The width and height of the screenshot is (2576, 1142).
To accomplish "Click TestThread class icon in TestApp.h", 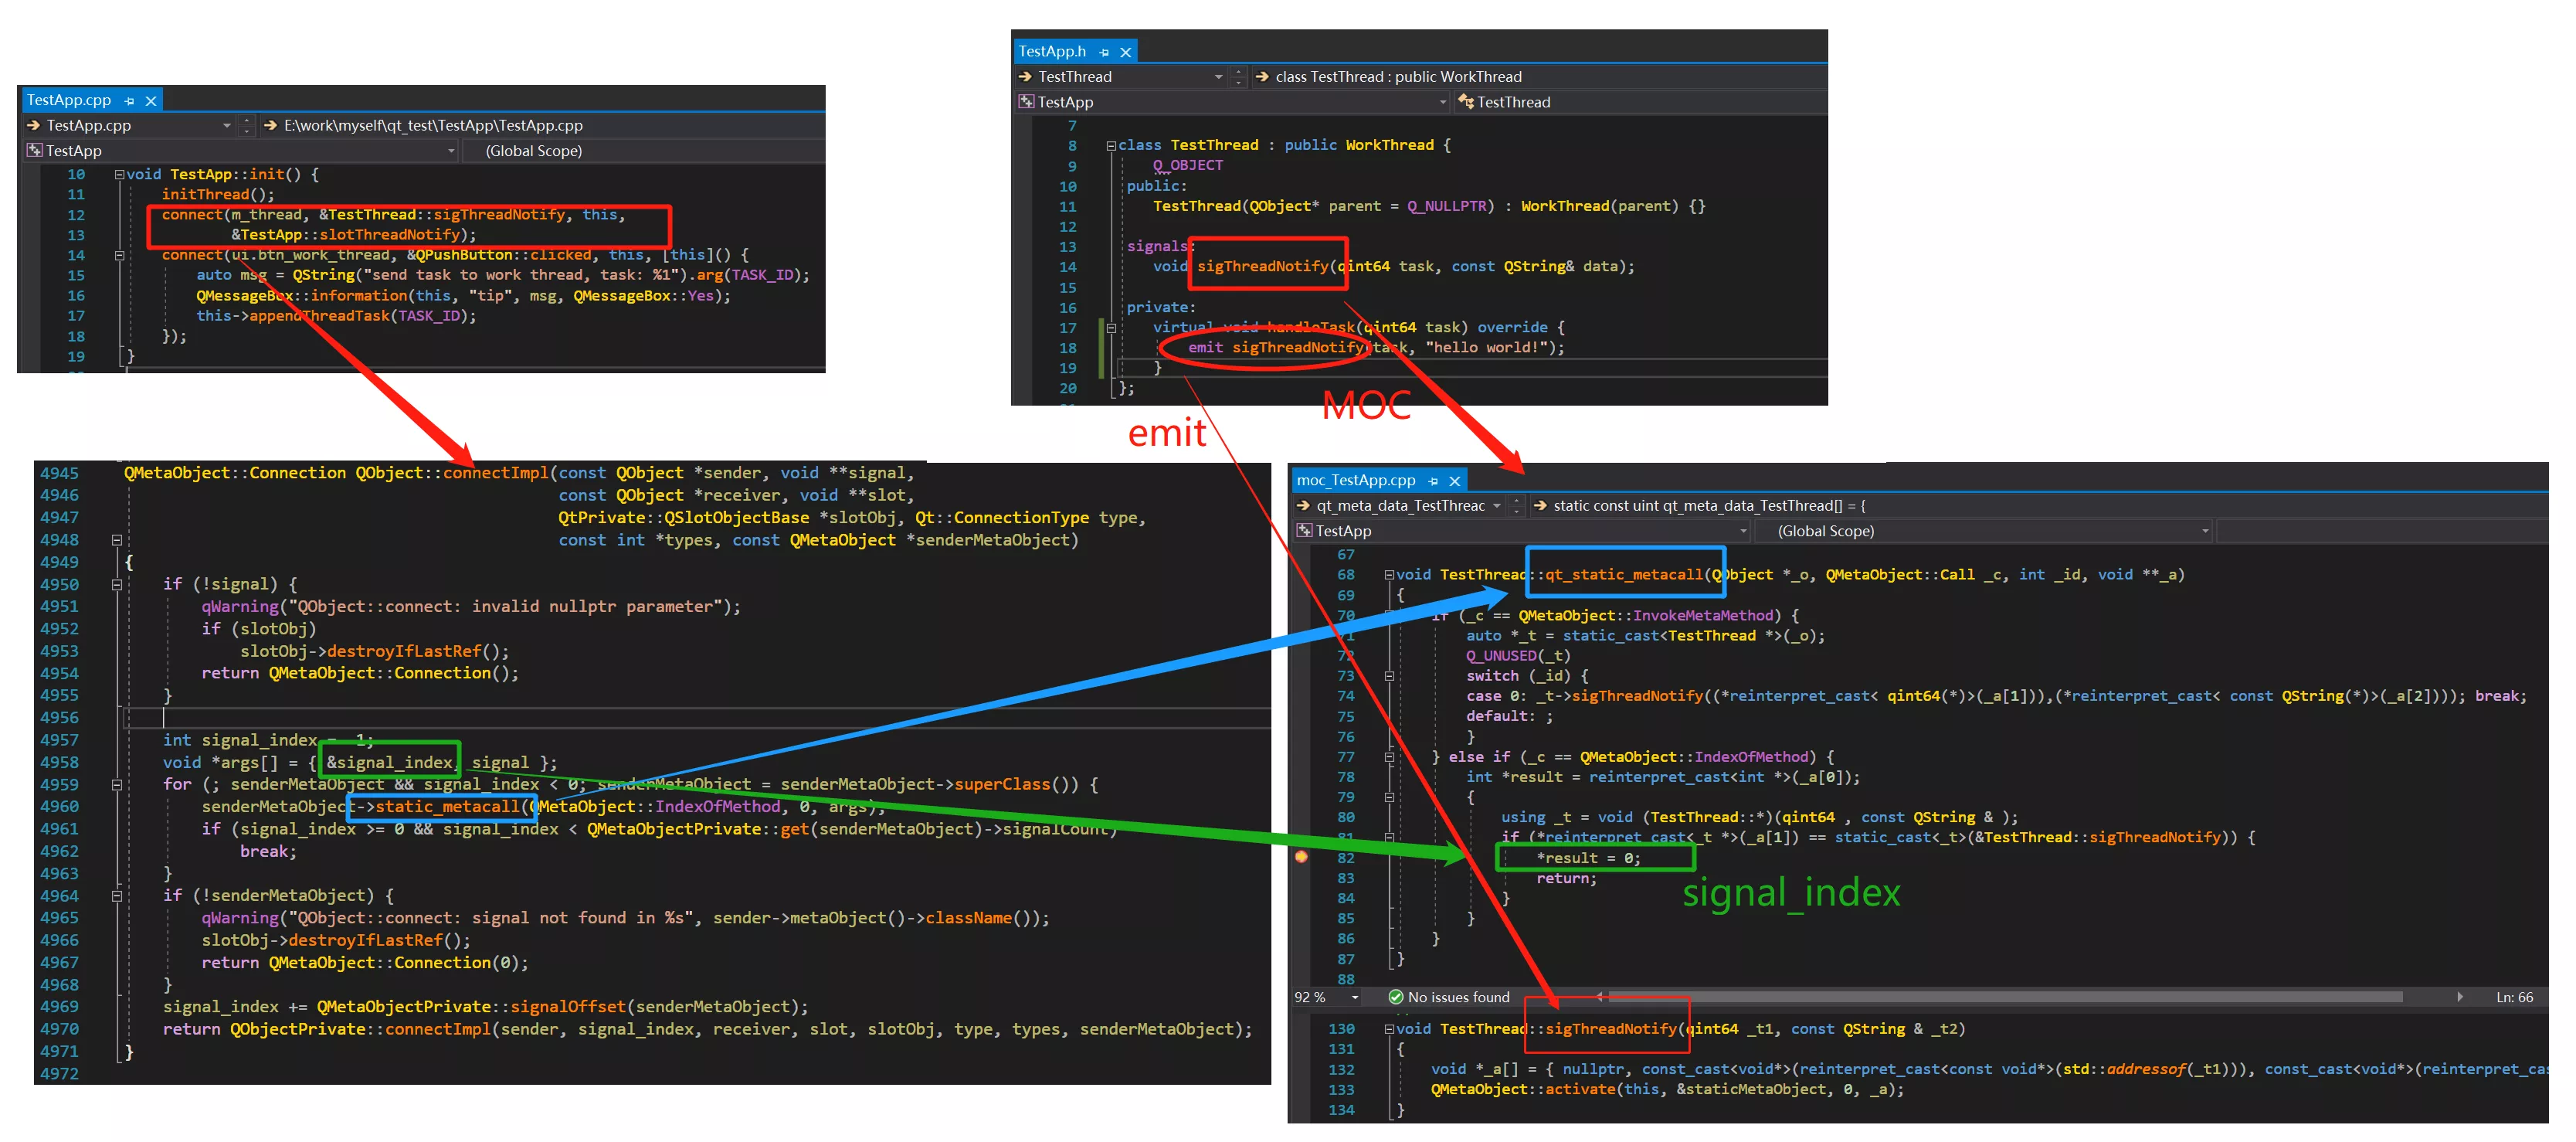I will [x=1466, y=102].
